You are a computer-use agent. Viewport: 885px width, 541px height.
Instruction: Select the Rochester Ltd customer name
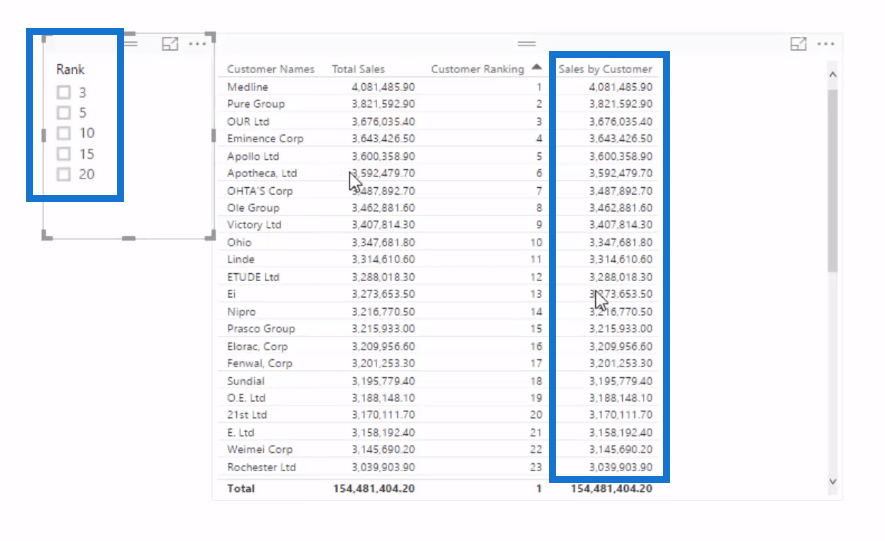tap(261, 467)
